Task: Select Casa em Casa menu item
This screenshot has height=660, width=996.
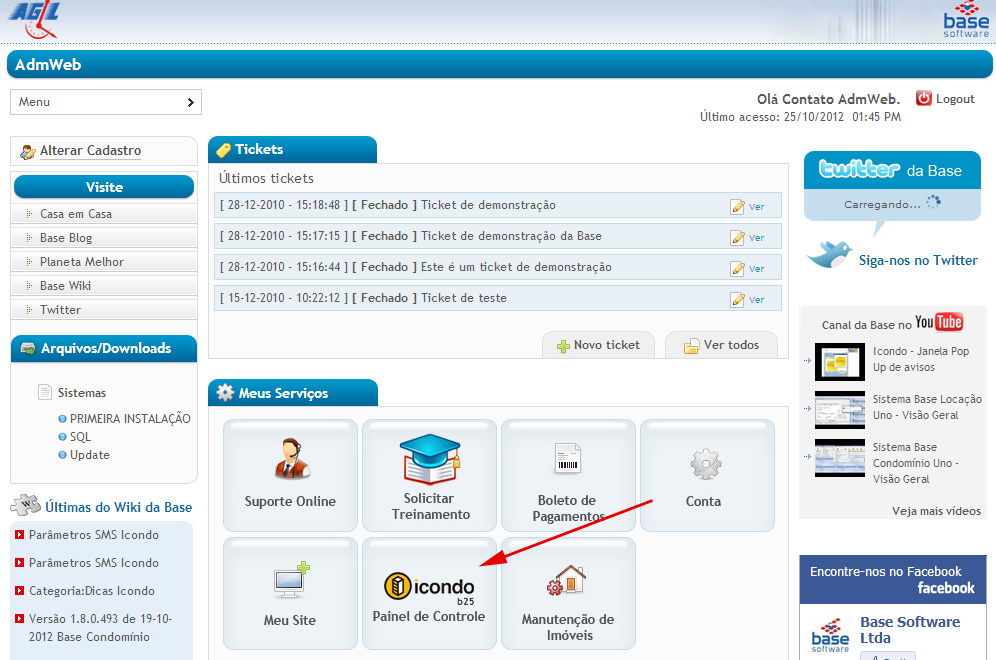Action: [x=76, y=214]
